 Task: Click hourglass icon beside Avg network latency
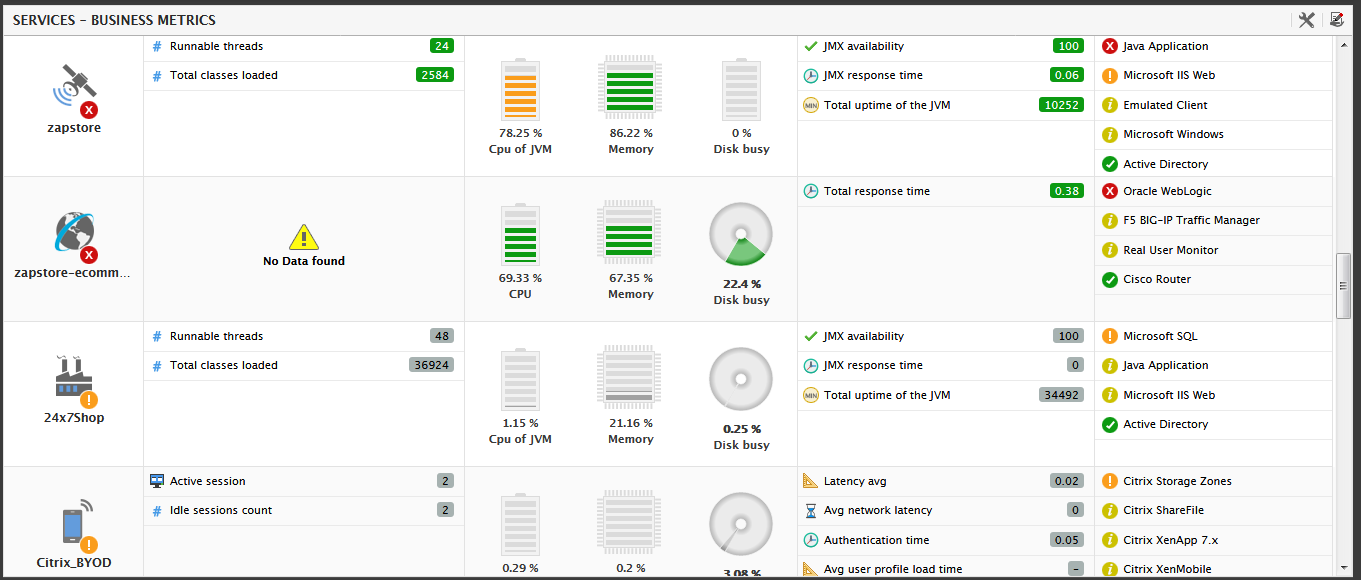coord(811,510)
